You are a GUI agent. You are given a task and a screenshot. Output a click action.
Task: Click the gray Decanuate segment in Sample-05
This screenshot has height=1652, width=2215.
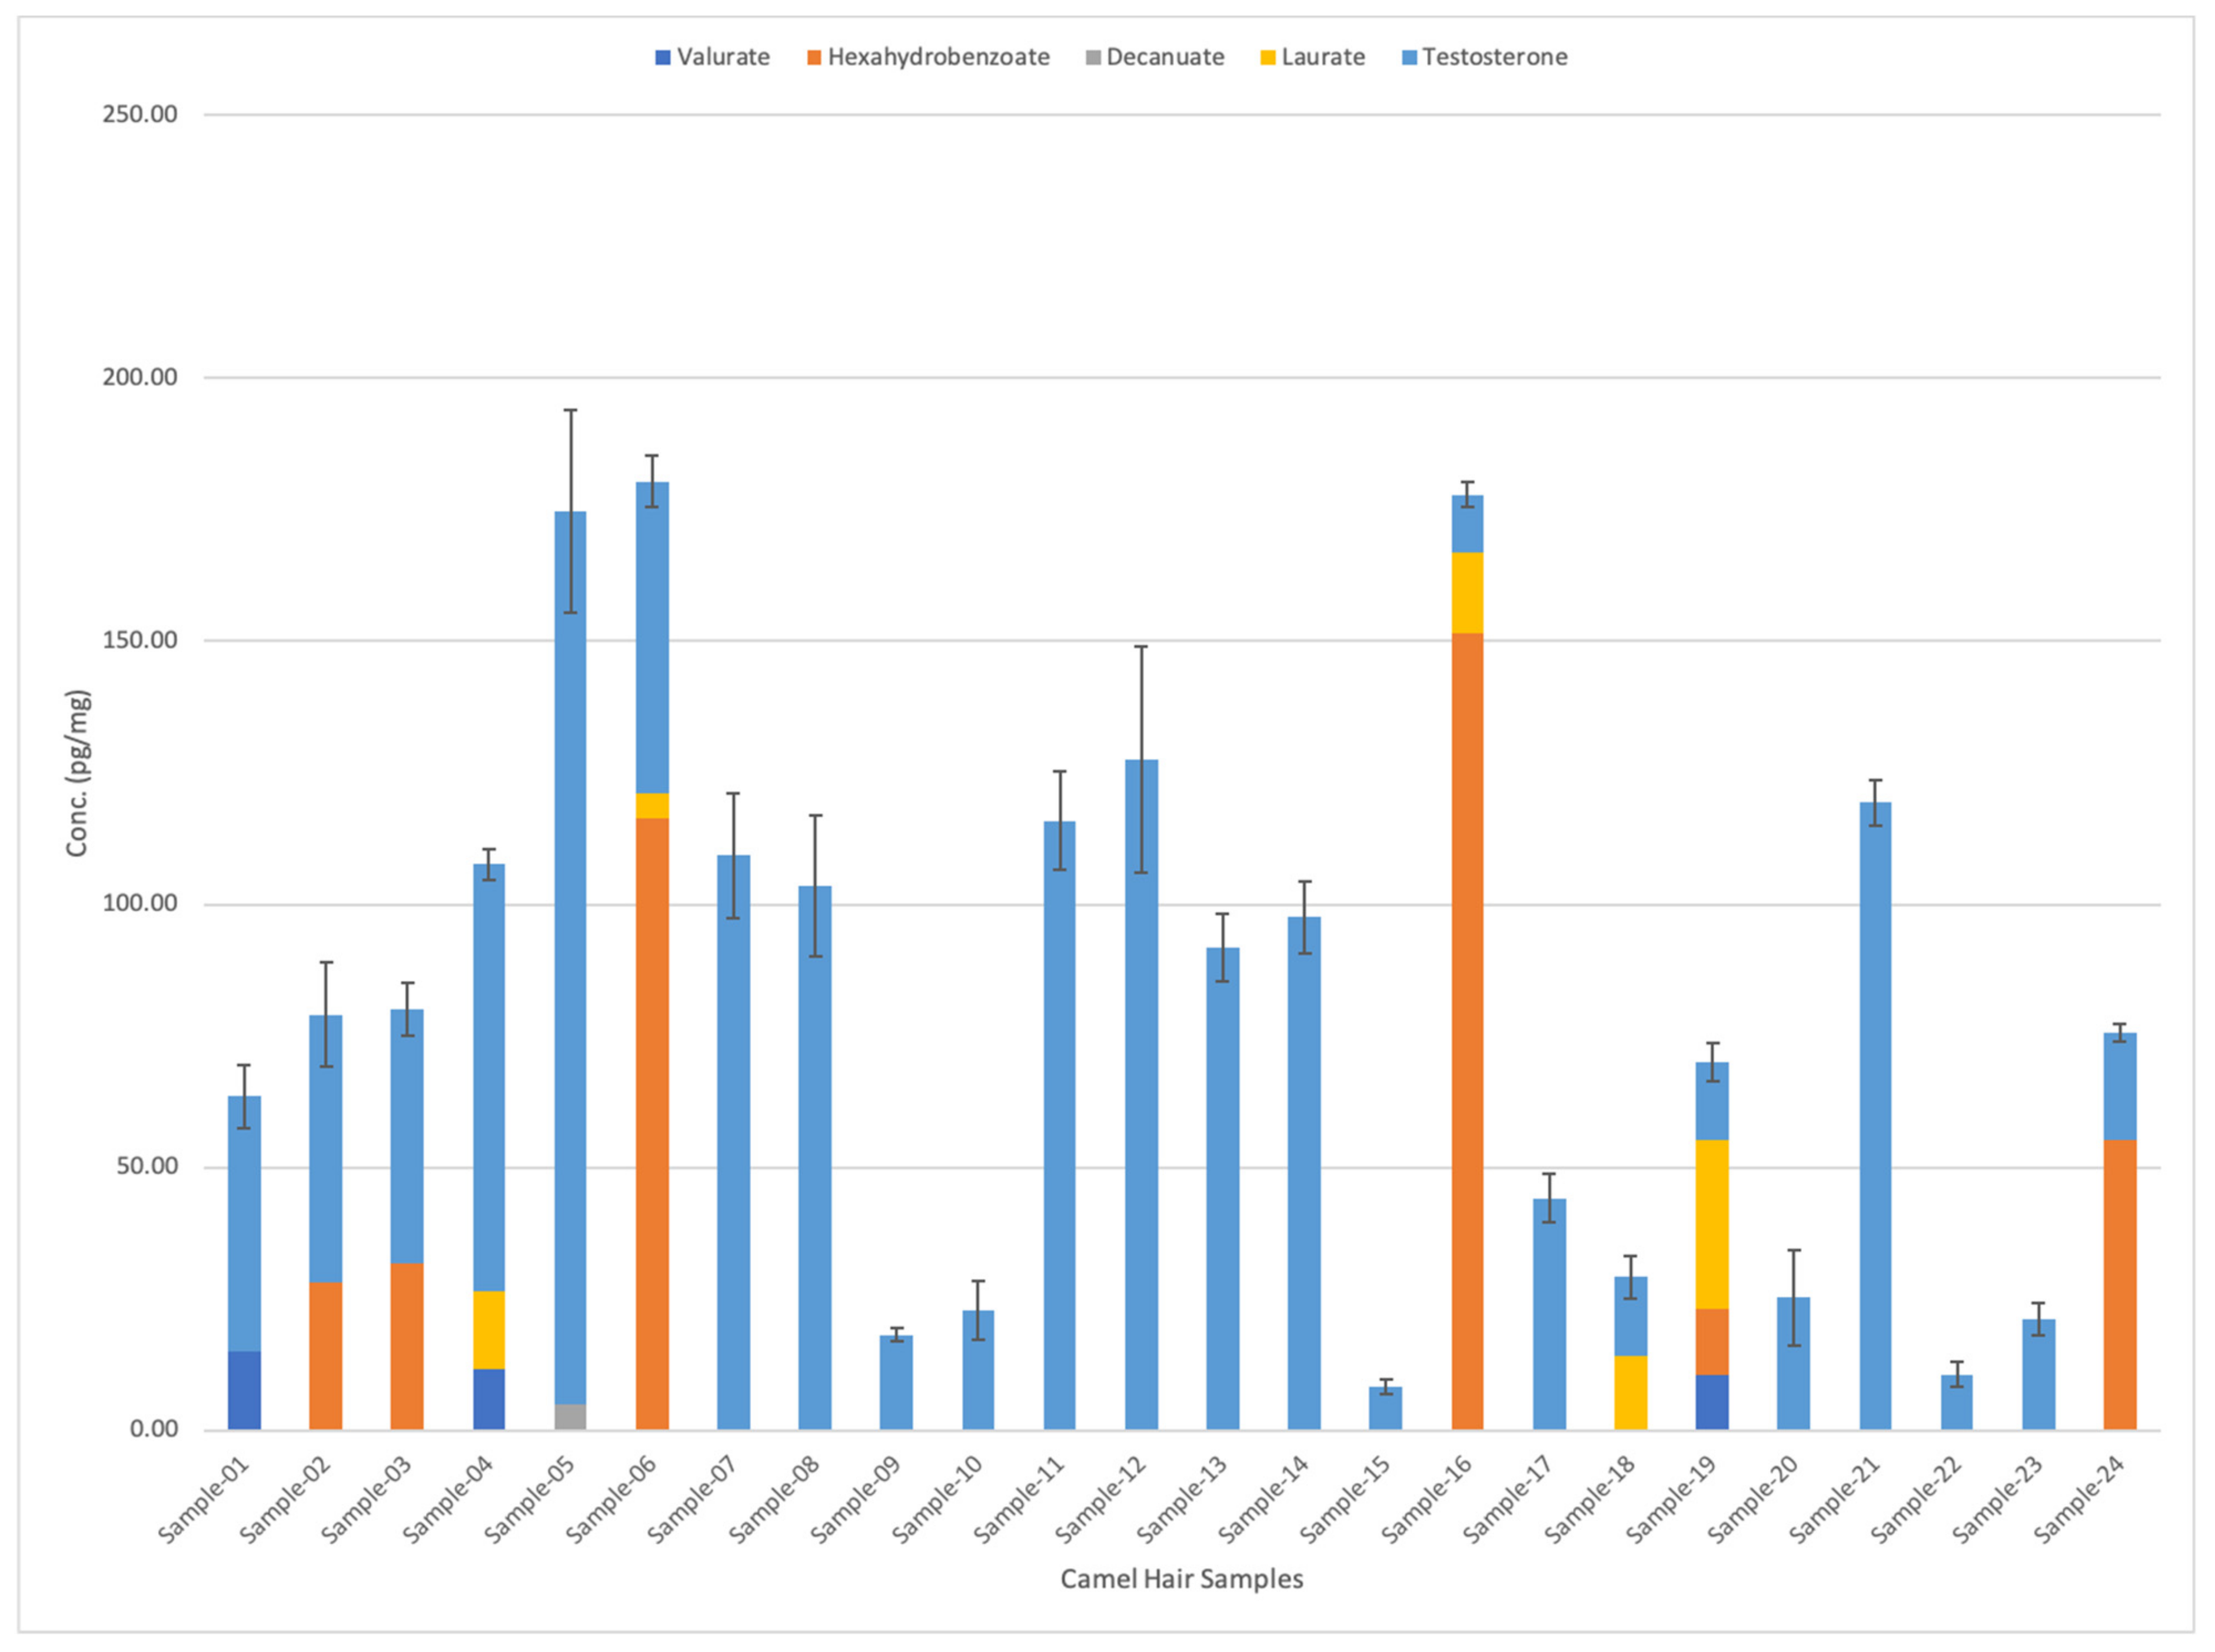570,1416
